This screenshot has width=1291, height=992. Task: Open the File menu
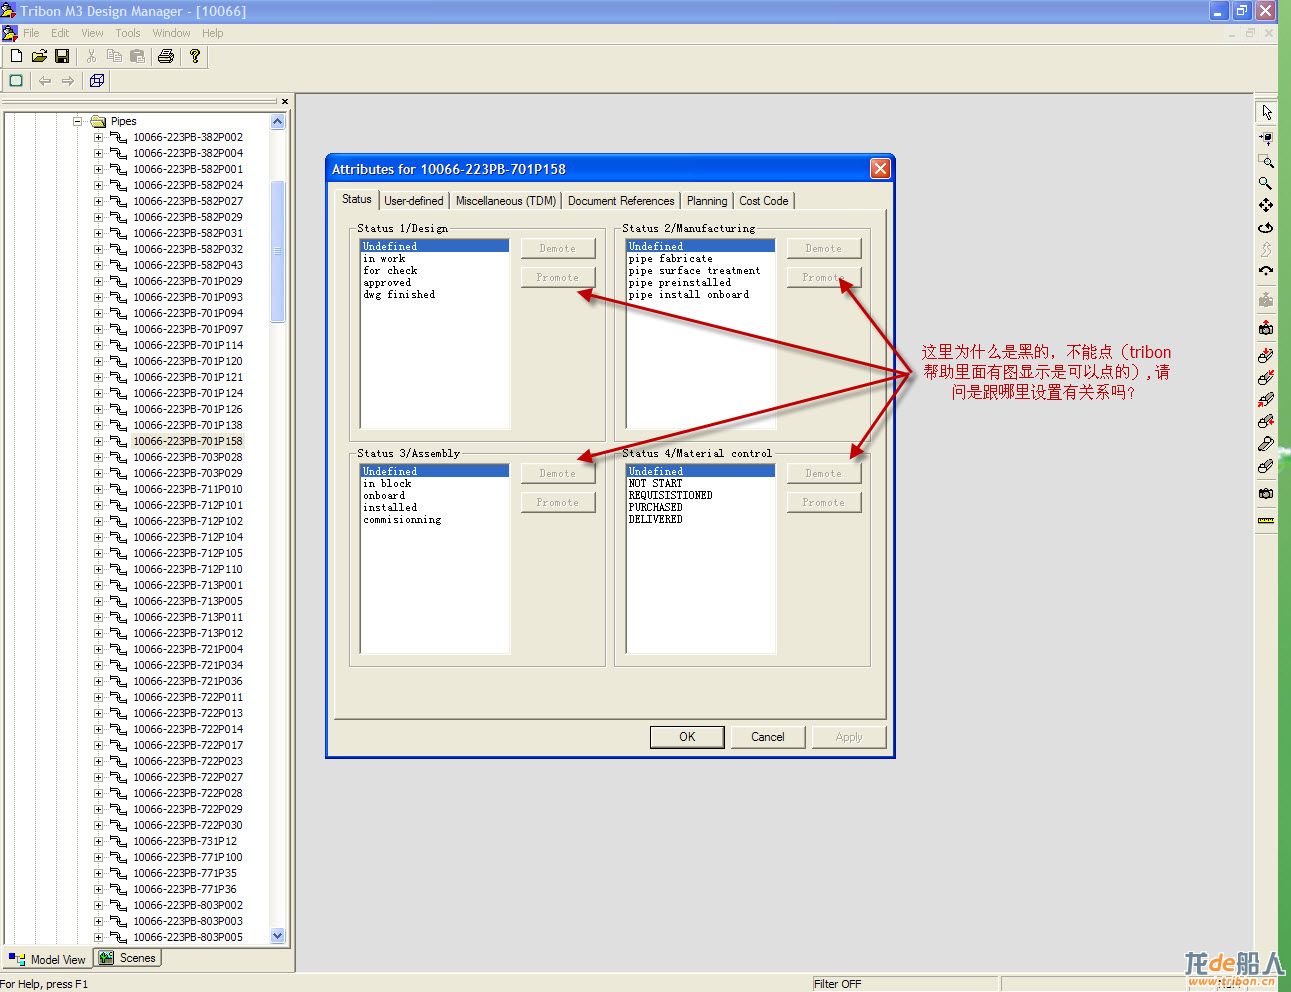pyautogui.click(x=31, y=33)
